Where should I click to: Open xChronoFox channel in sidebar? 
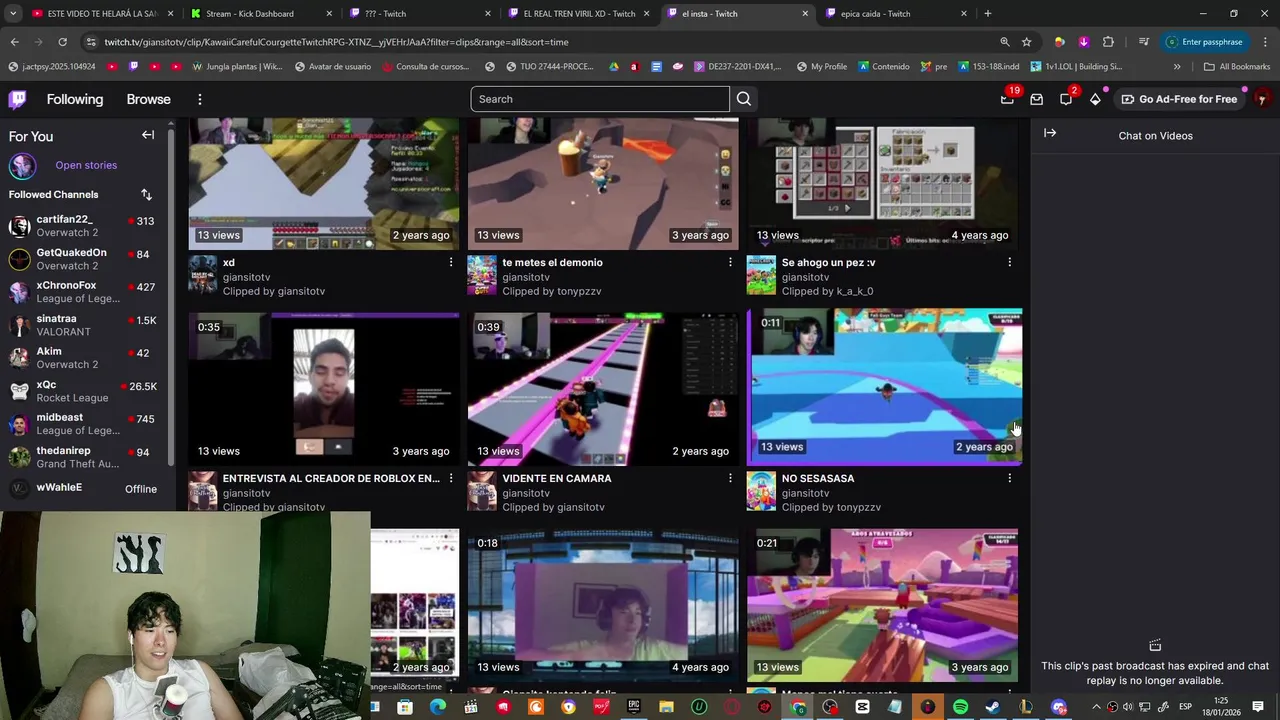tap(85, 292)
